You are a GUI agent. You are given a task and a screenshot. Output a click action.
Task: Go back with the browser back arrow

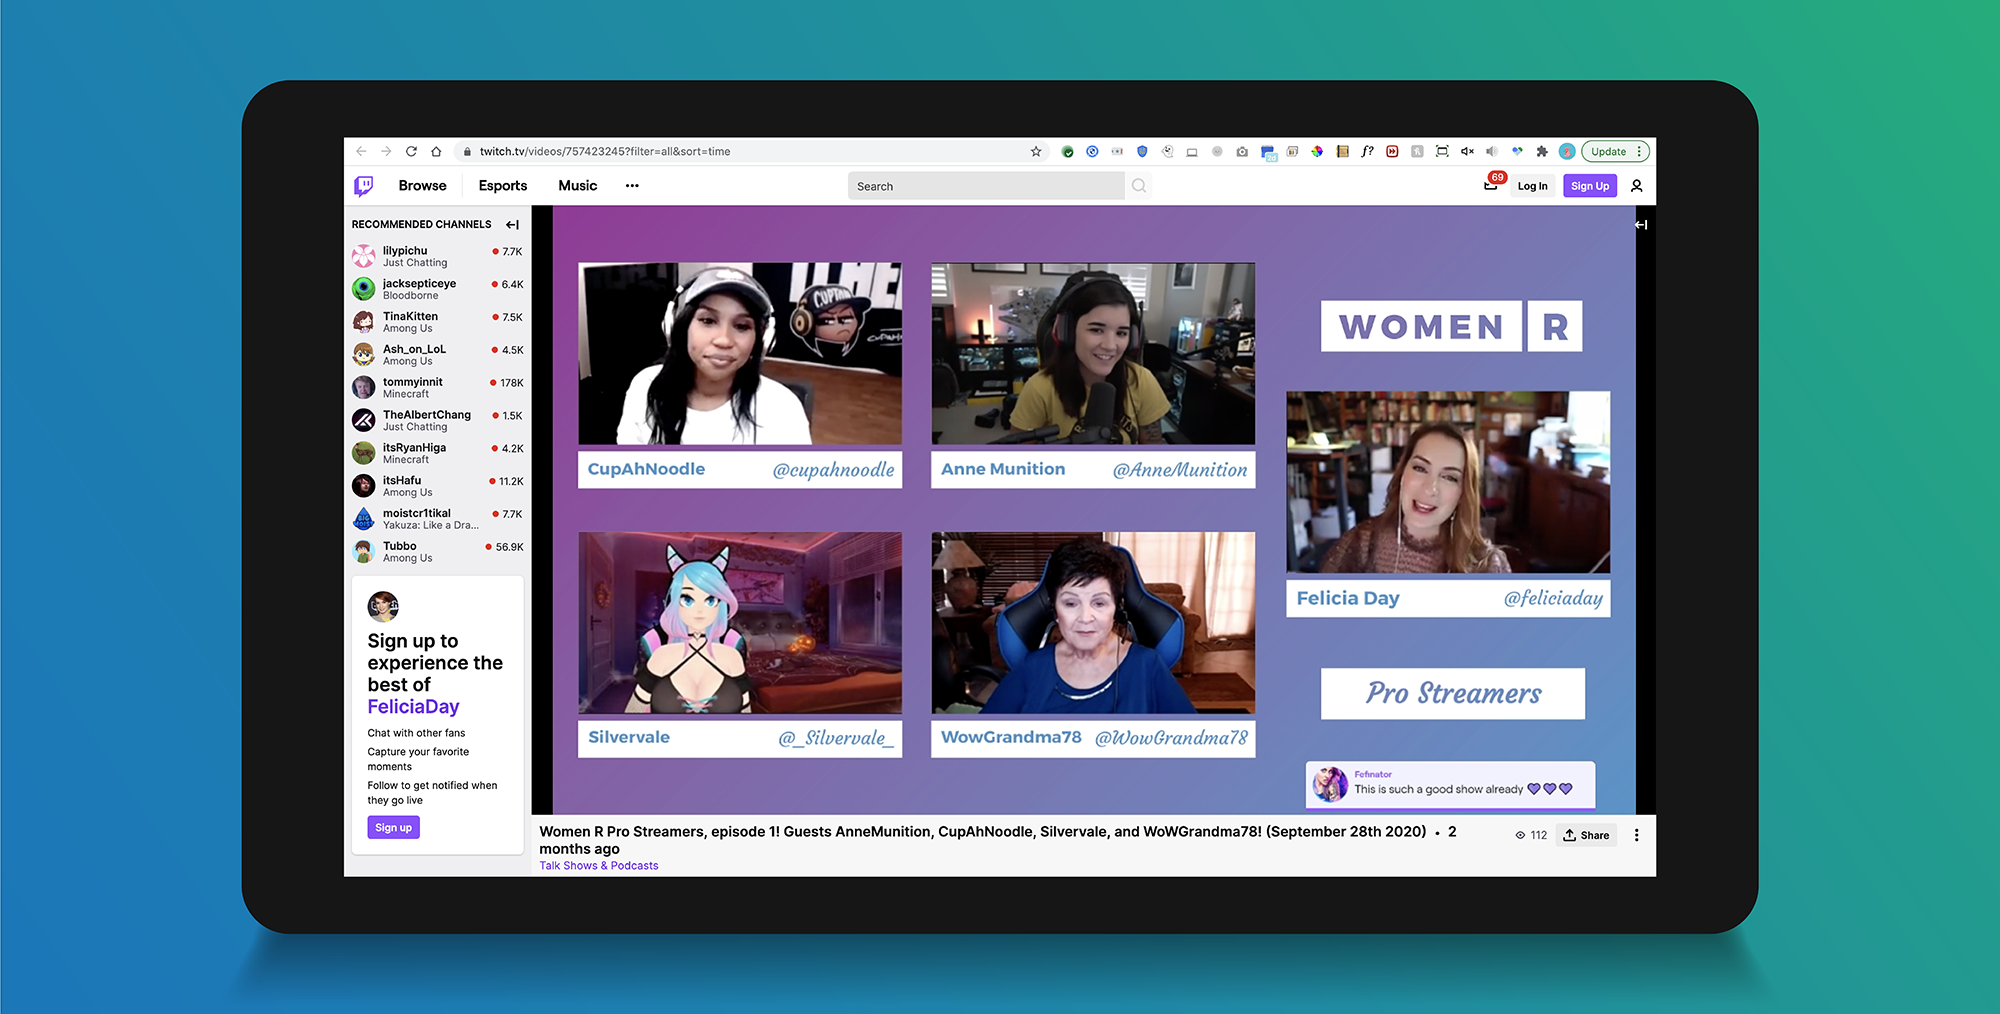pyautogui.click(x=361, y=152)
